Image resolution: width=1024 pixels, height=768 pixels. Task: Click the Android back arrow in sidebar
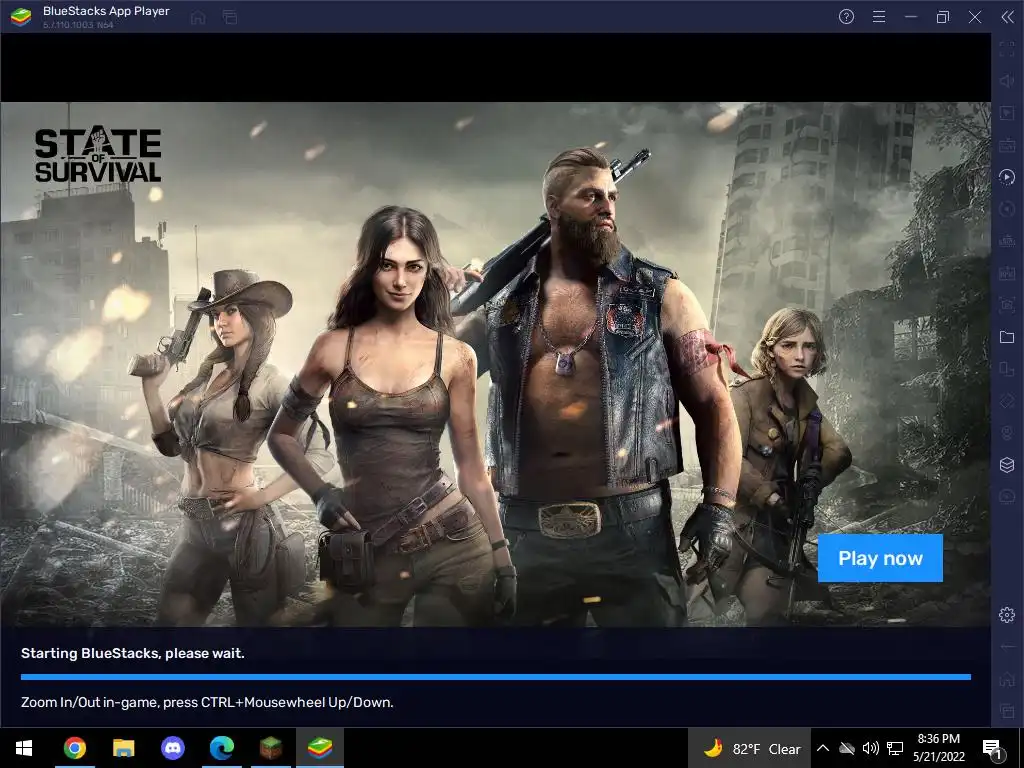coord(1006,647)
